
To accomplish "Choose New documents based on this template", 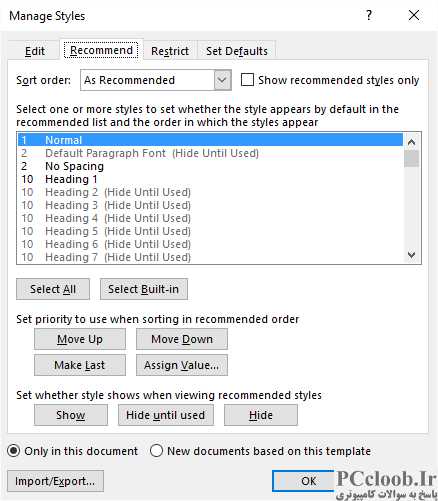I will pos(156,451).
